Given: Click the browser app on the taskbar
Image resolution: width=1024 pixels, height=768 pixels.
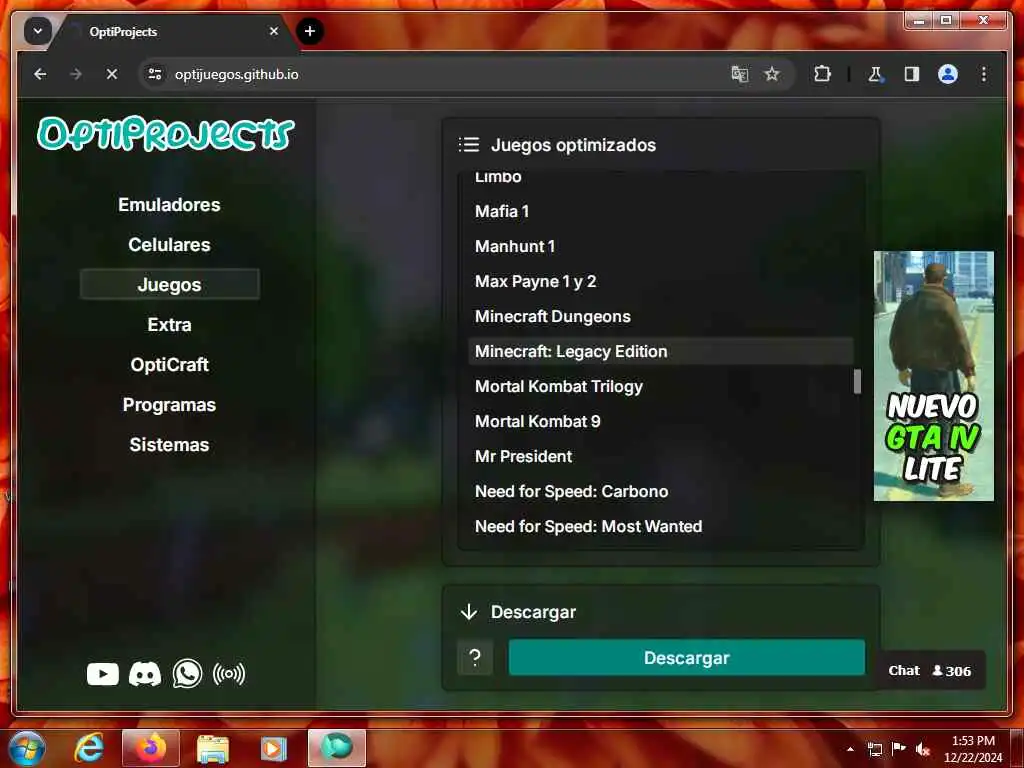Looking at the screenshot, I should point(336,748).
